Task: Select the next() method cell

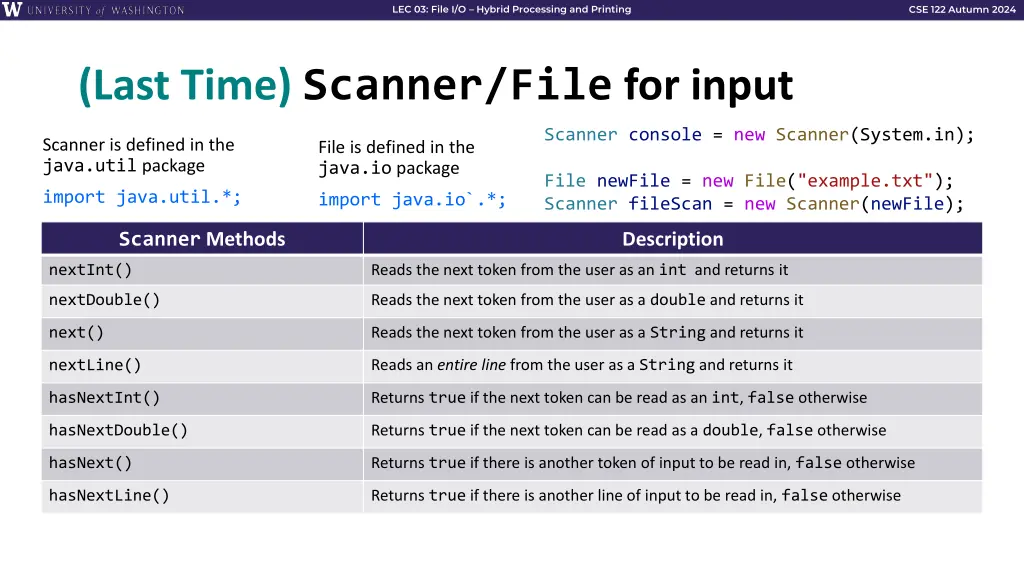Action: (202, 333)
